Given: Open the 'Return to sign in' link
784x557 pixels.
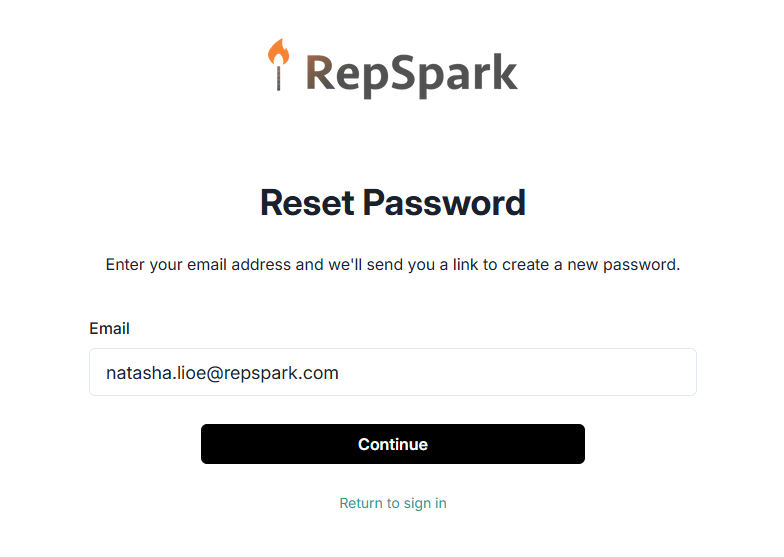Looking at the screenshot, I should point(393,503).
